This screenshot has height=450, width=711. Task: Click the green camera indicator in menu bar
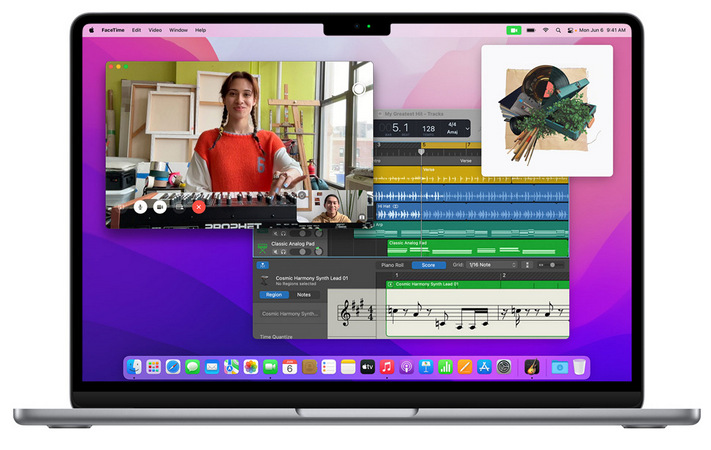(514, 30)
